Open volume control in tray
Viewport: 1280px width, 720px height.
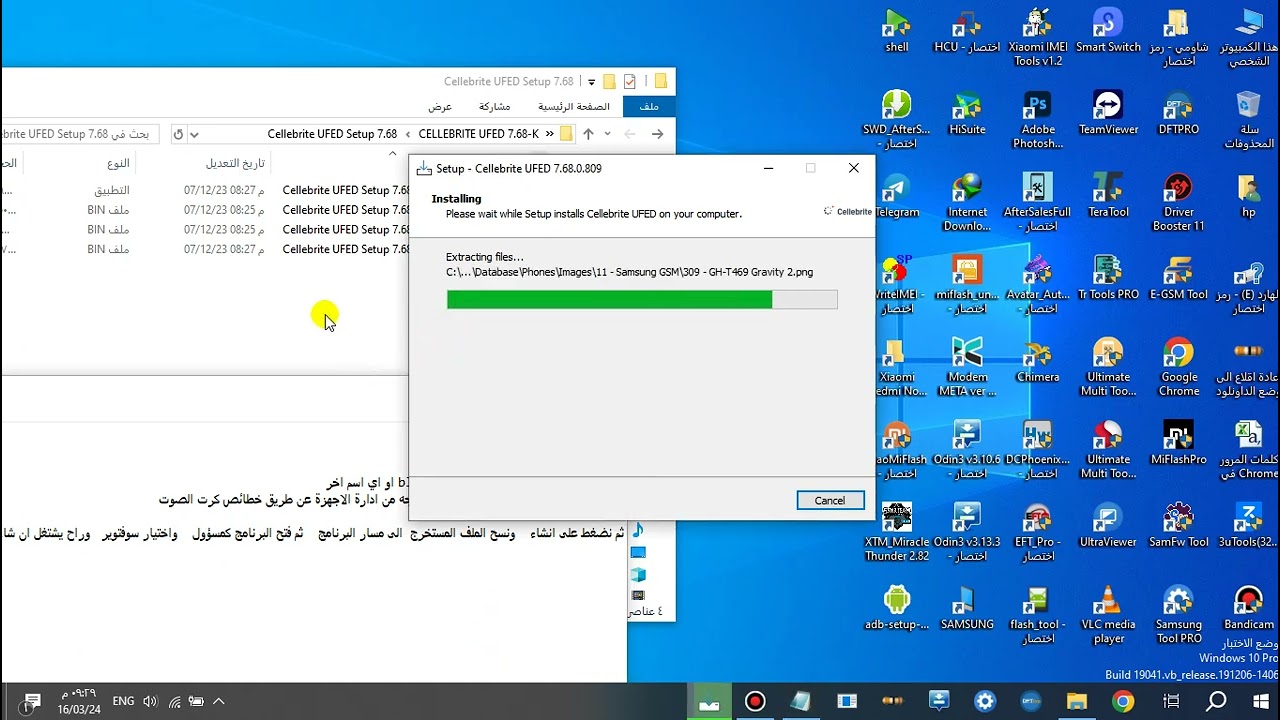150,702
